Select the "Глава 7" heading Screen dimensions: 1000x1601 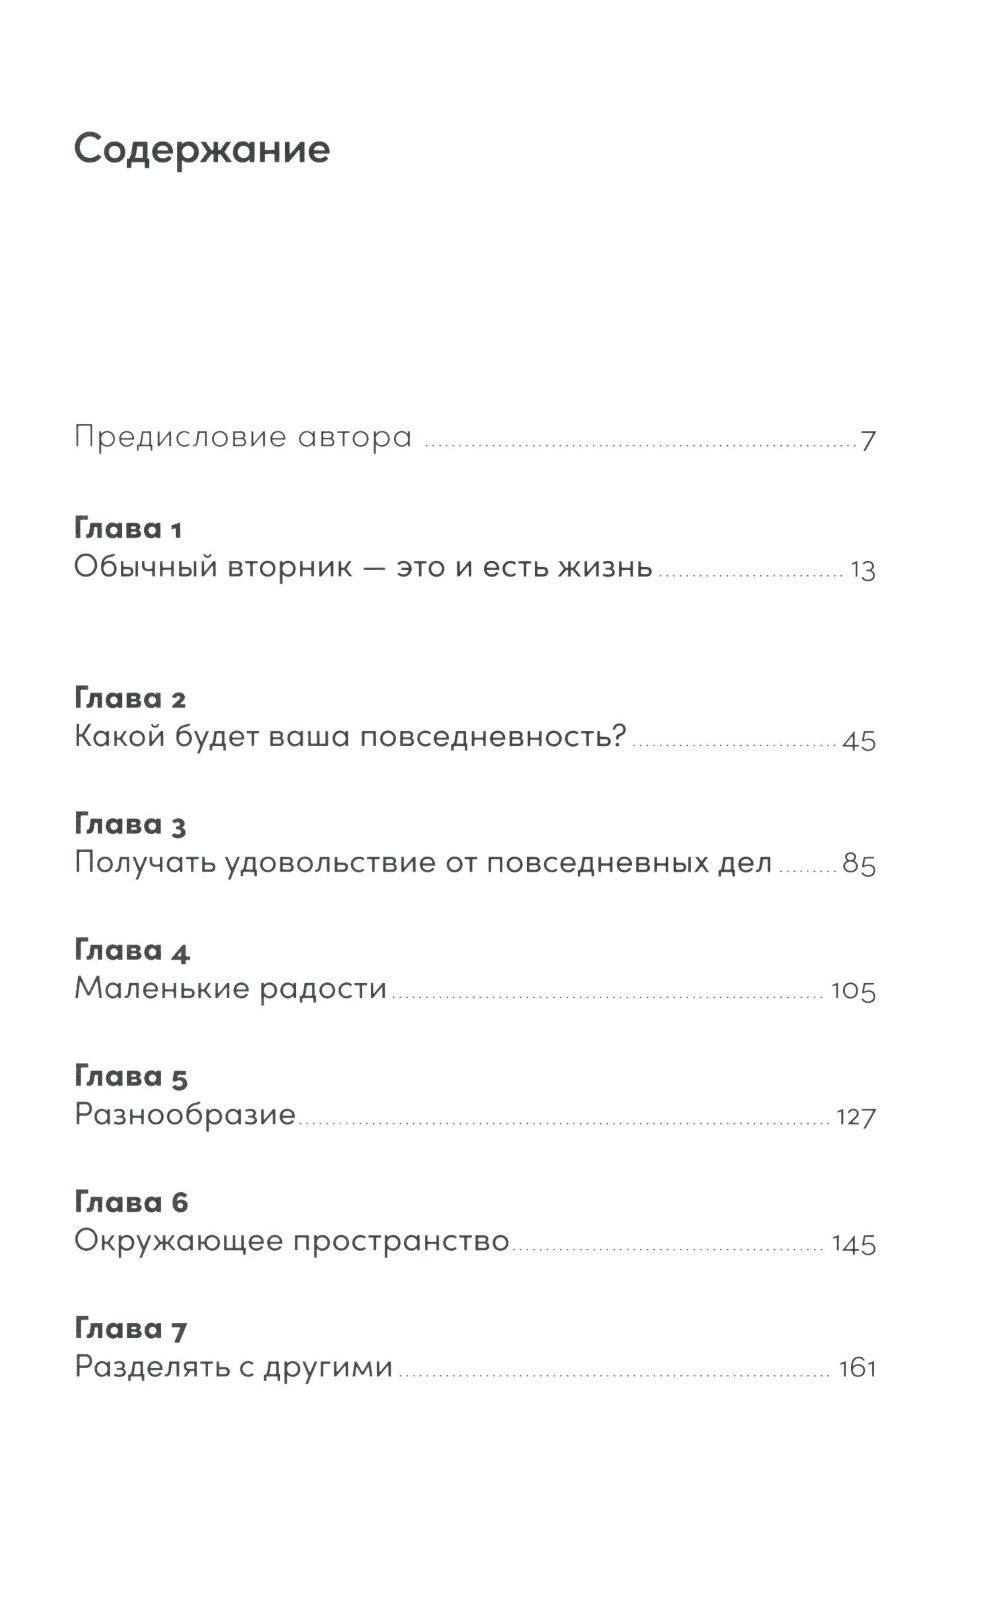click(131, 1329)
